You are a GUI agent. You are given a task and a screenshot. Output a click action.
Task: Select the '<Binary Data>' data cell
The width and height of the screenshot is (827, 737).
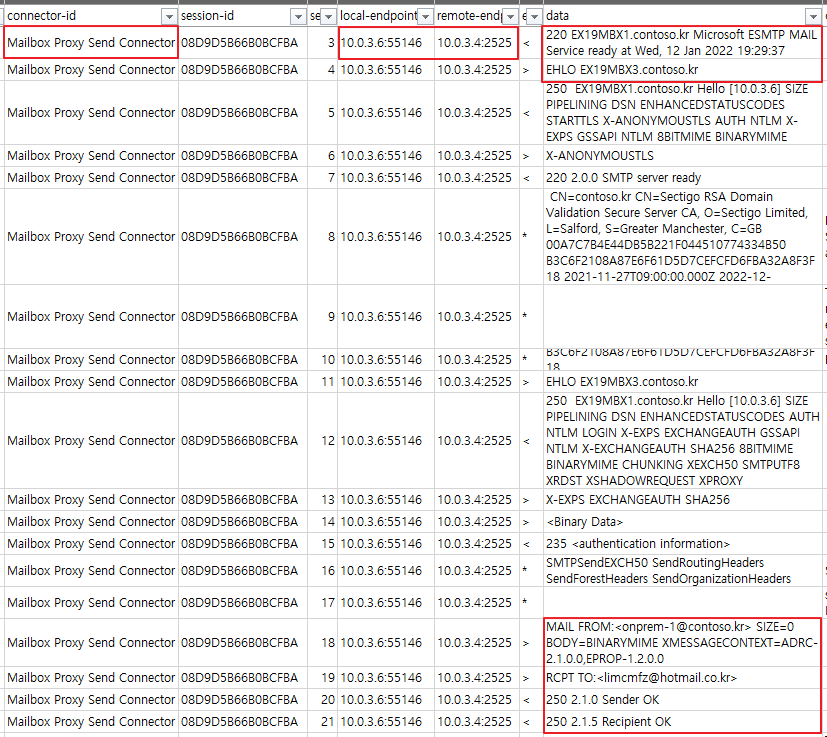click(x=682, y=522)
